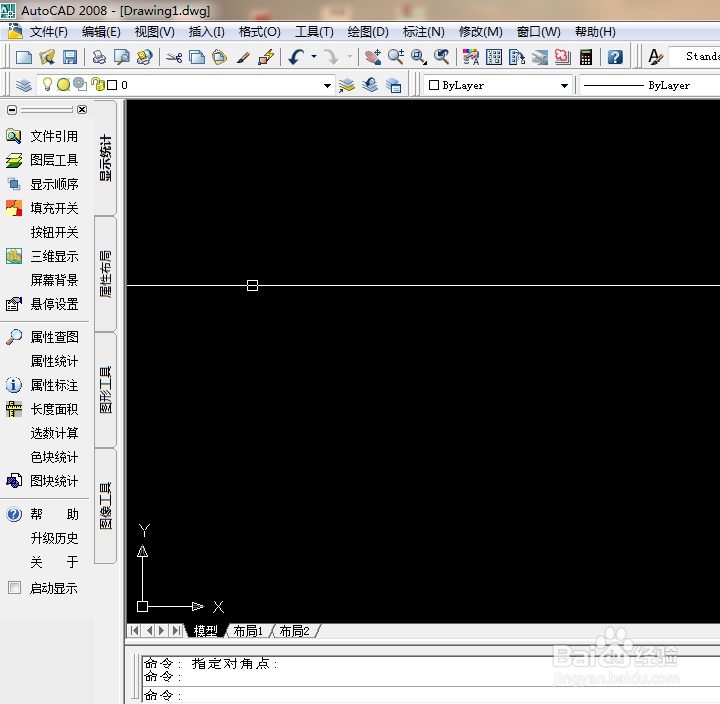Select Zoom Realtime magnifier icon
Screen dimensions: 720x704
click(x=395, y=57)
